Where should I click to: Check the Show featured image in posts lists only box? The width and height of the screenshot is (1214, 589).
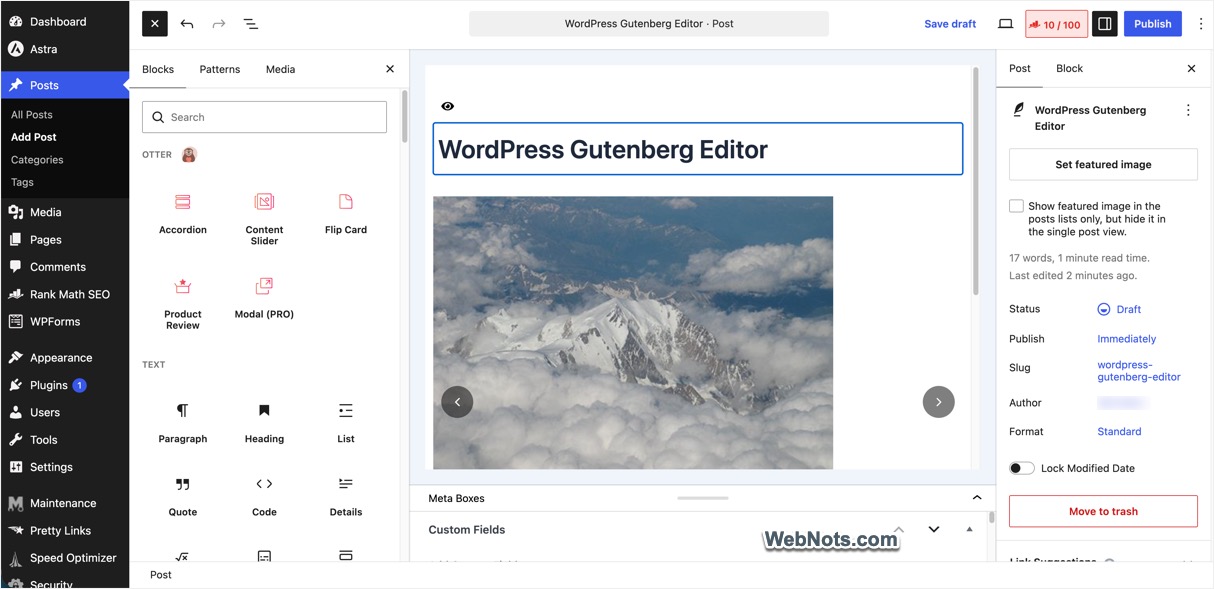[x=1016, y=206]
